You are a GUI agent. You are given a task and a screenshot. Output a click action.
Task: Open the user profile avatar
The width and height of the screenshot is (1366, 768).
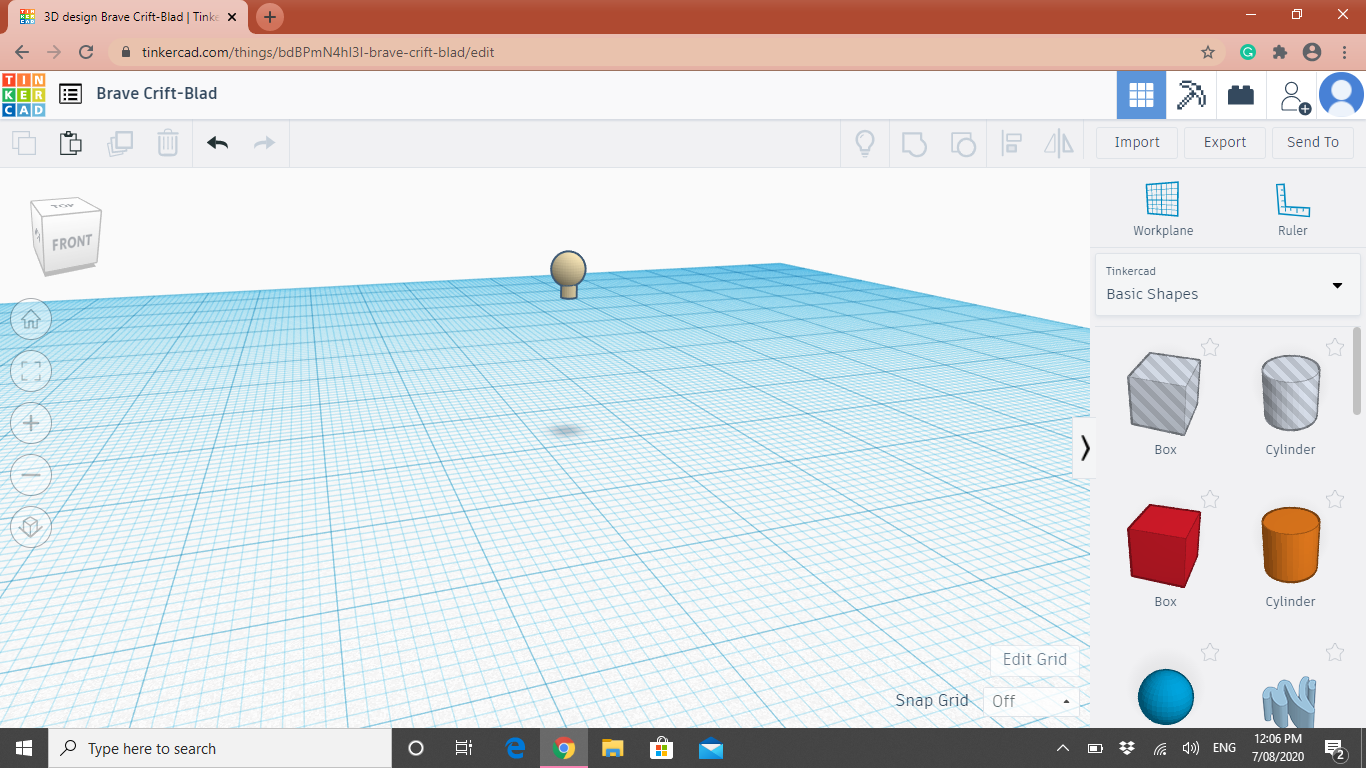(x=1341, y=95)
